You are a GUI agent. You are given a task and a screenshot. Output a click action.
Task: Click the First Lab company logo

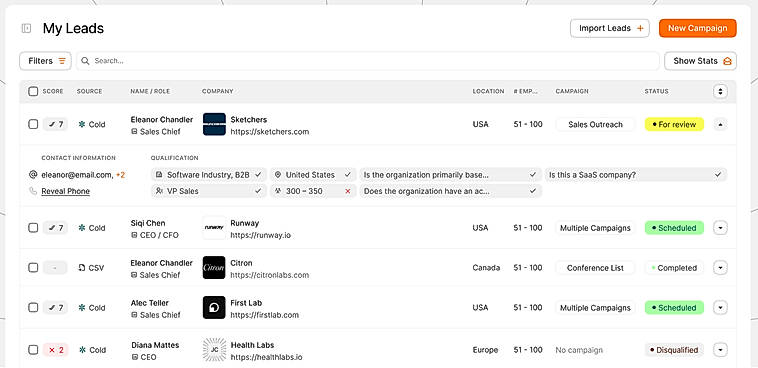tap(214, 308)
